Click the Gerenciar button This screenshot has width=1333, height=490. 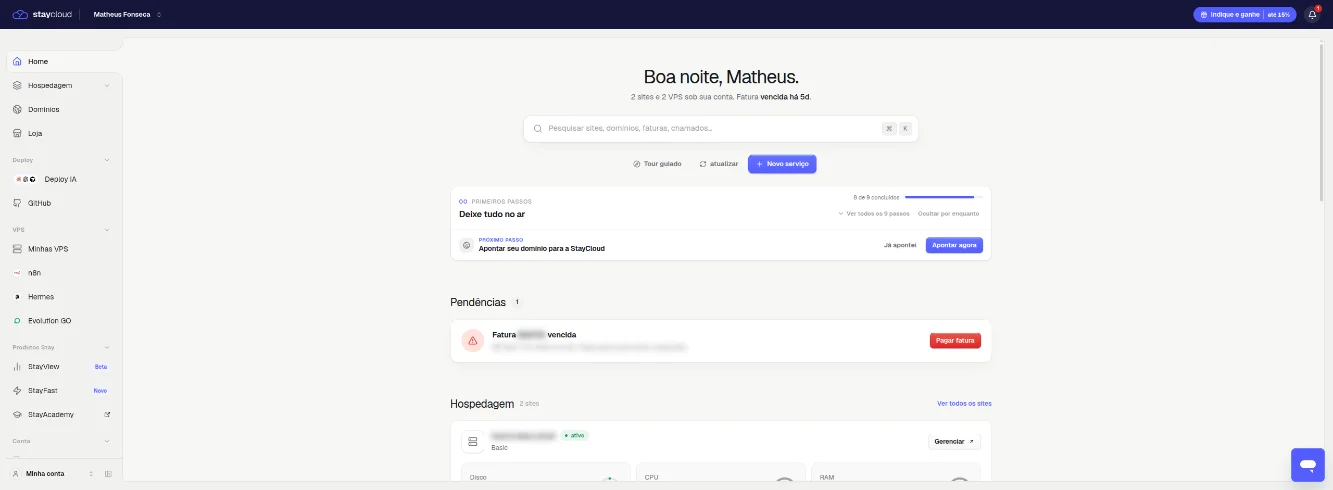coord(954,441)
